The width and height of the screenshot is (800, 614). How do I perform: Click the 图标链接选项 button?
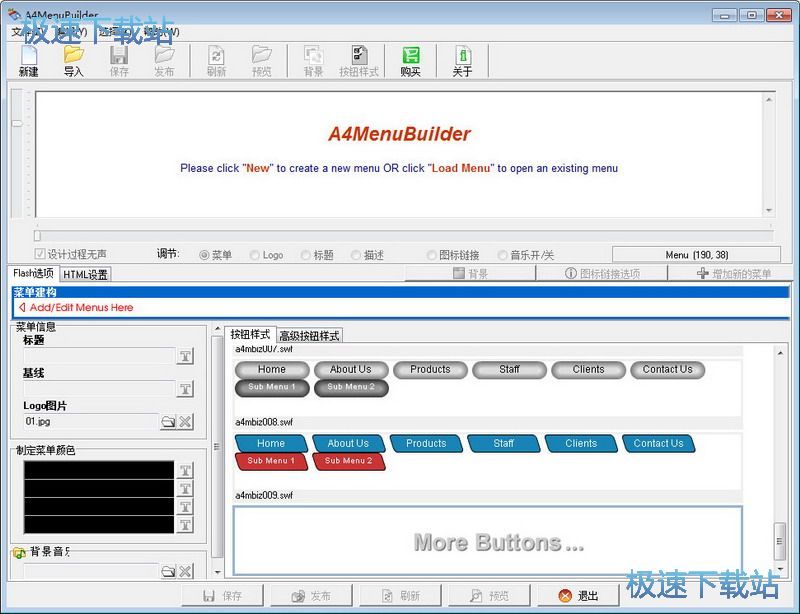602,274
